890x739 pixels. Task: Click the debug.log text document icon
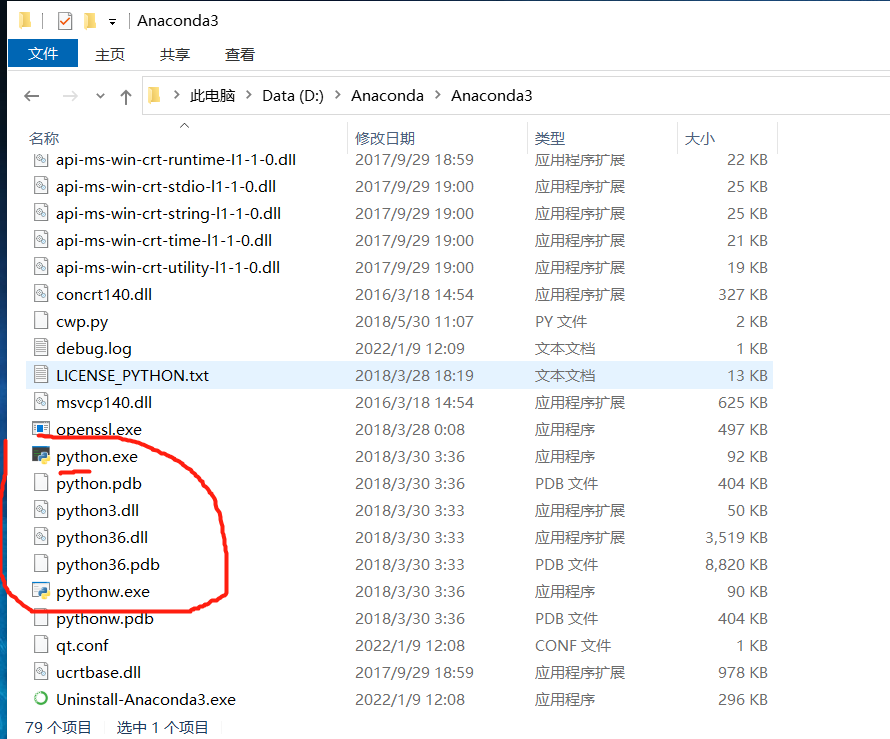41,347
